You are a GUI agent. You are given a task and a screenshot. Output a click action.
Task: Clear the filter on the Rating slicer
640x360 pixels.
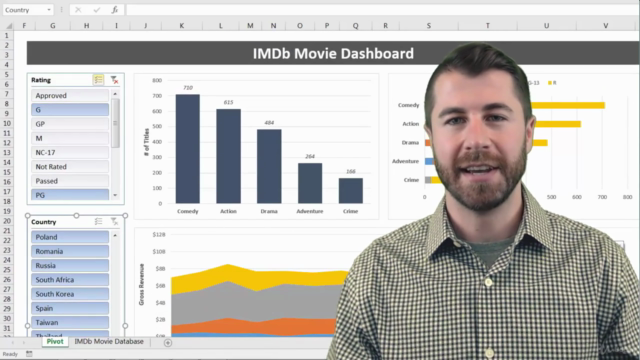pyautogui.click(x=114, y=80)
